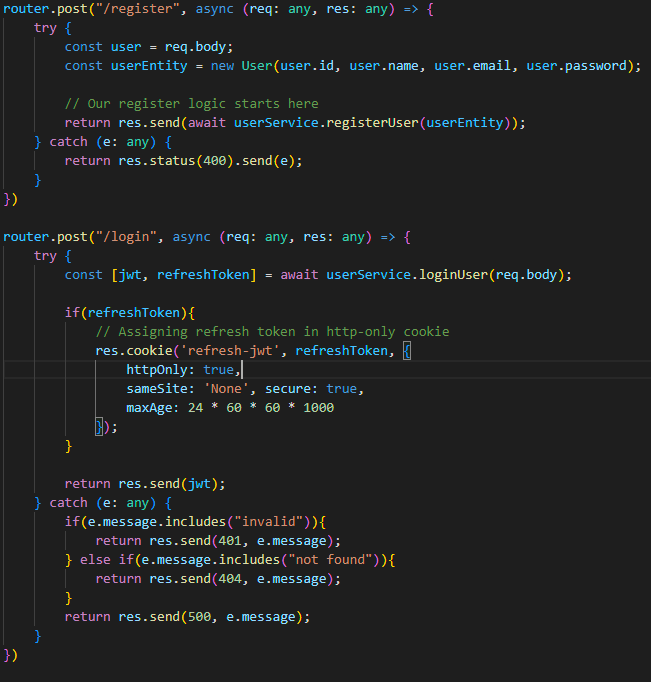651x682 pixels.
Task: Click the number 1000 in maxAge
Action: click(x=318, y=408)
